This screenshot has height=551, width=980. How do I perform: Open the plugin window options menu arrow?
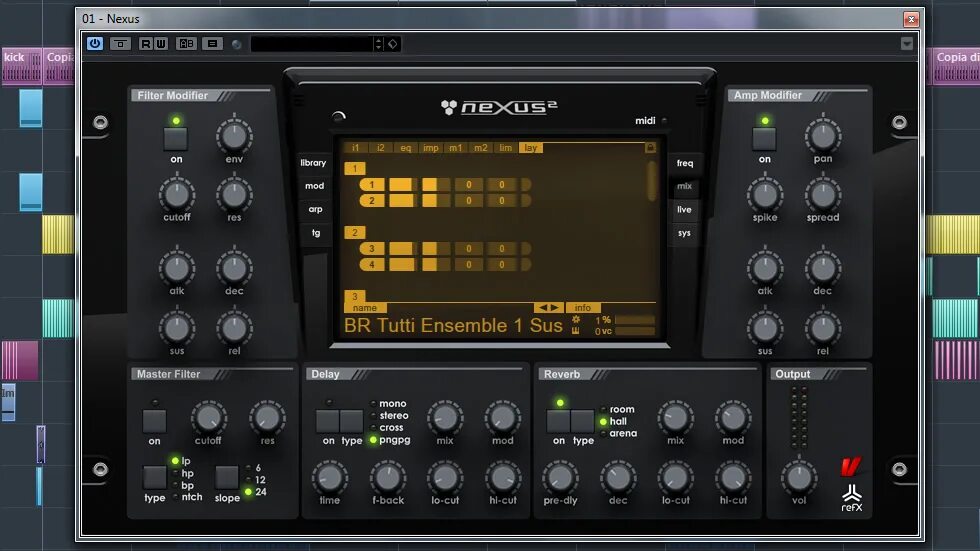click(907, 44)
